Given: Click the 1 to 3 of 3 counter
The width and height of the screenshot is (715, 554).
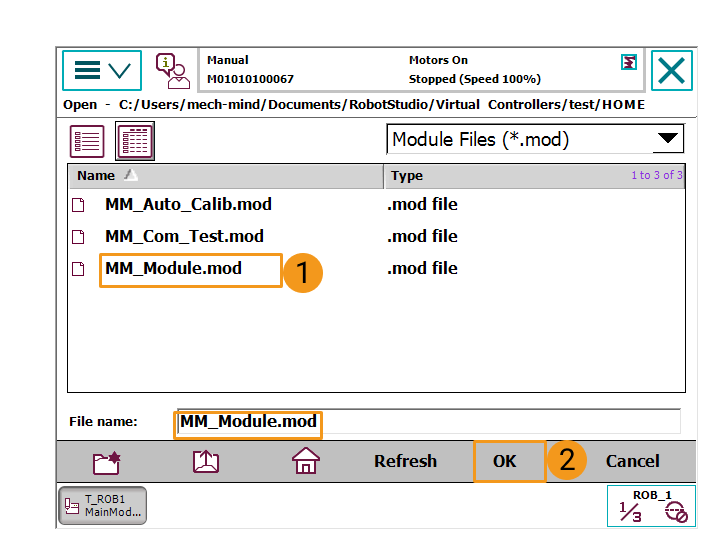Looking at the screenshot, I should [657, 175].
